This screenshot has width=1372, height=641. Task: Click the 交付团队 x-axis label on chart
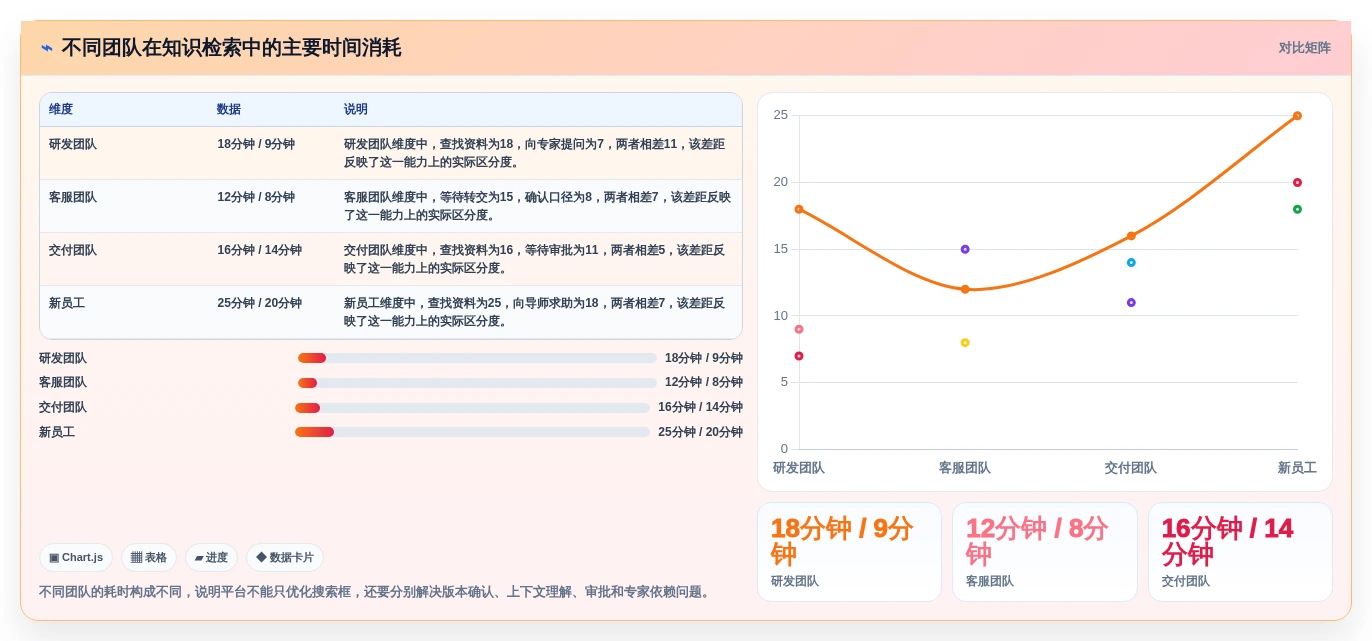point(1131,468)
